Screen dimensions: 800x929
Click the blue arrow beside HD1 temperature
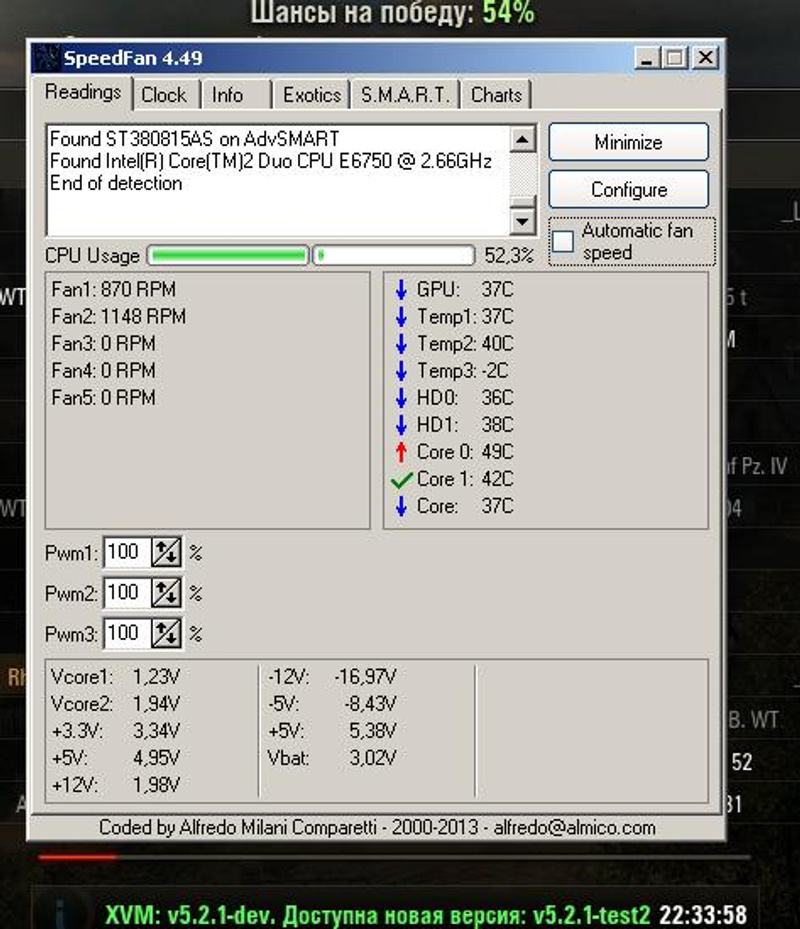401,425
